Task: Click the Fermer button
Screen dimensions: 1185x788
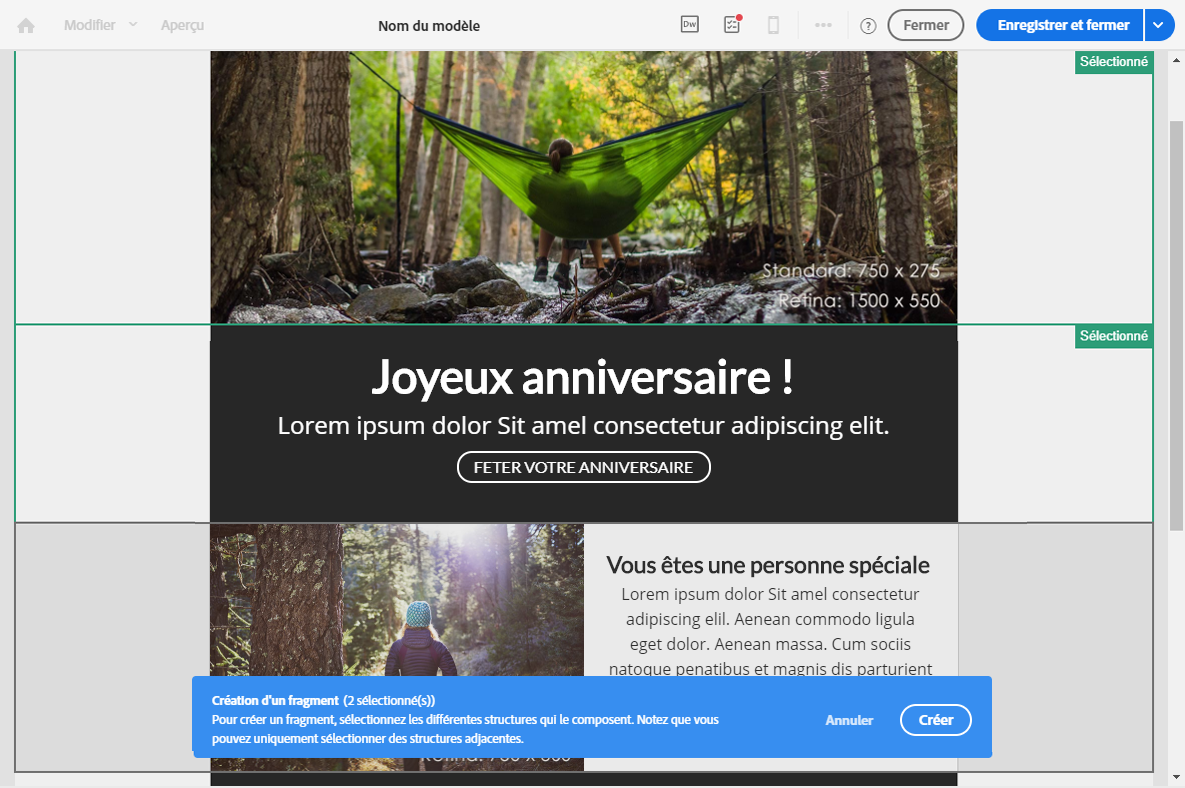Action: tap(926, 25)
